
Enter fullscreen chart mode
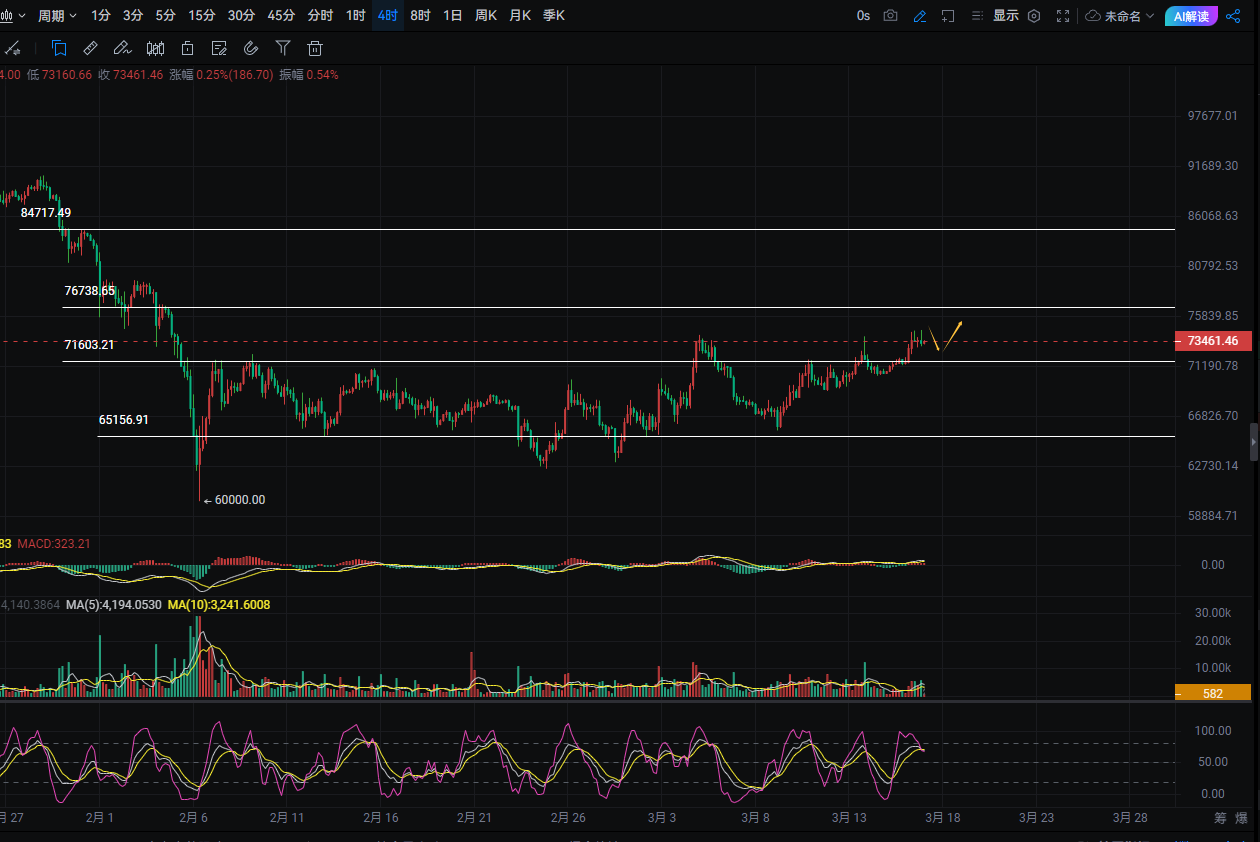pos(1063,16)
